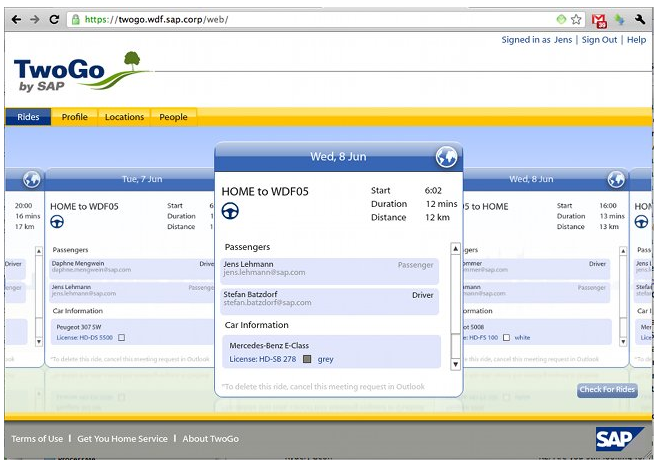Click the License: HD-SB 278 text
The image size is (660, 464).
pyautogui.click(x=263, y=359)
